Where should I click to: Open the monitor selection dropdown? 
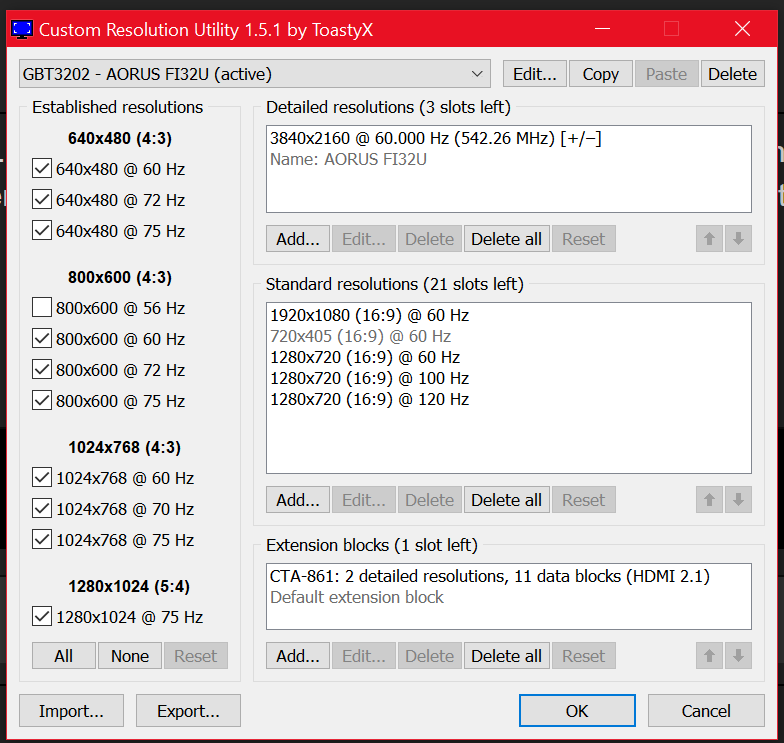(x=254, y=74)
